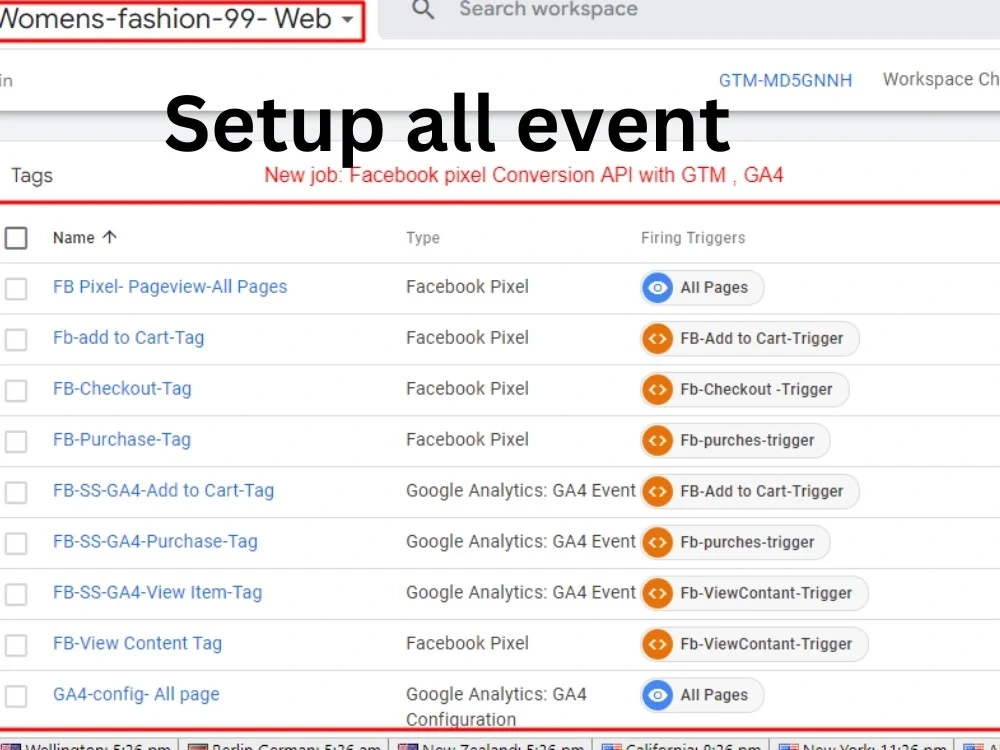Click the Name sort arrow icon

(110, 237)
